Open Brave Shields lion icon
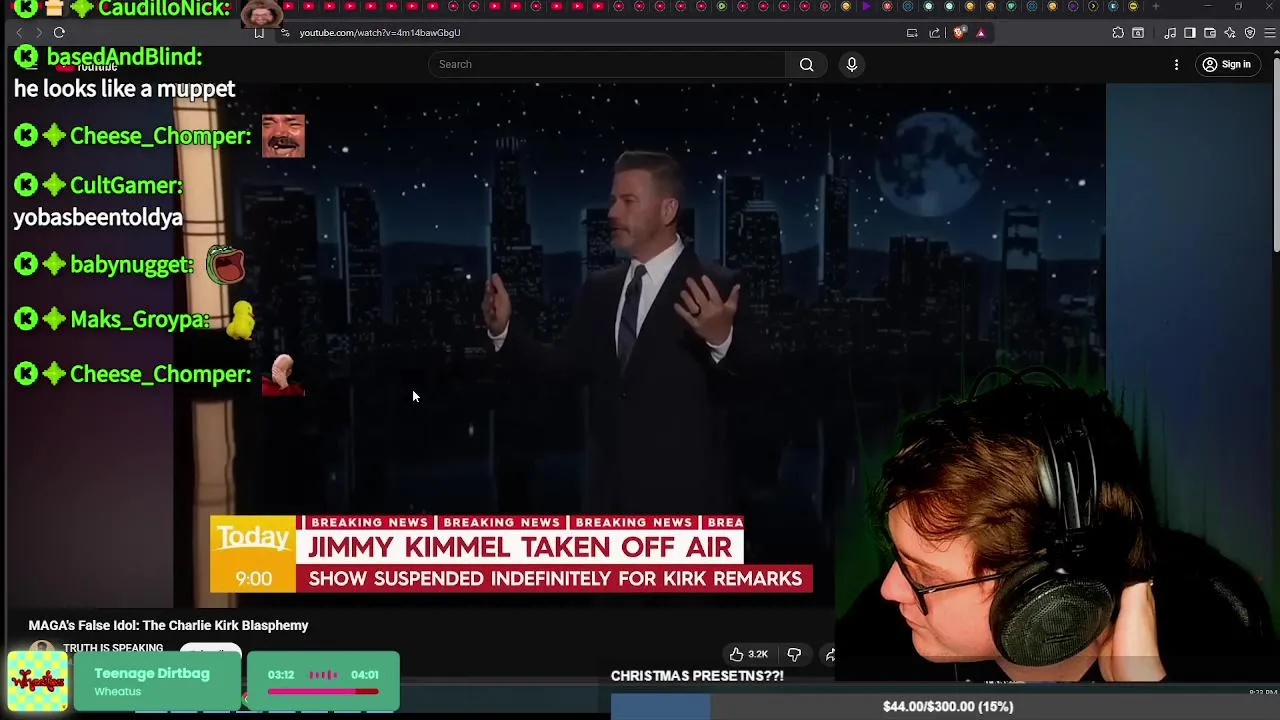Screen dimensions: 1280x720 tap(959, 33)
